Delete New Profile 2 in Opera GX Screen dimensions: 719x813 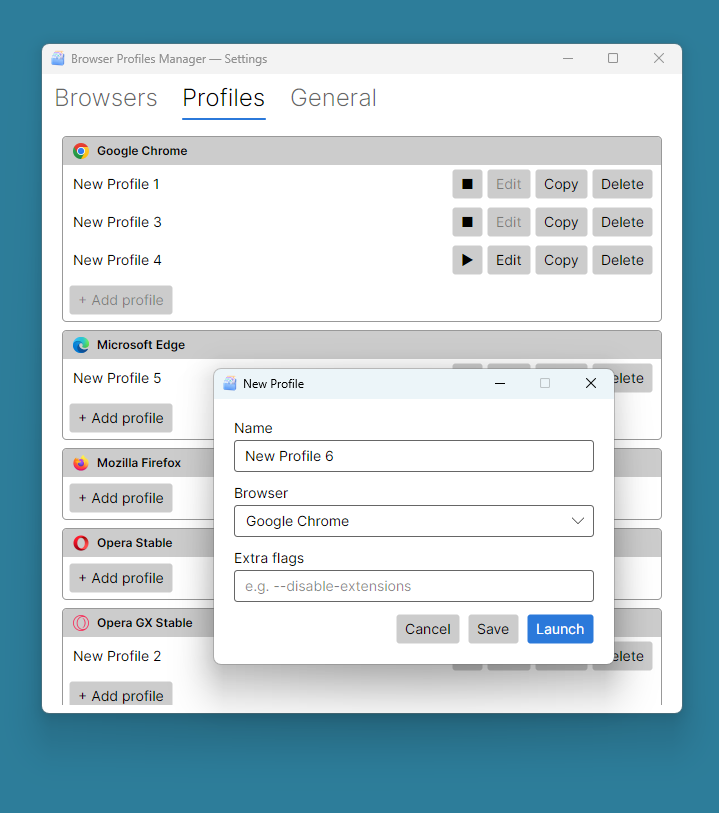[633, 656]
